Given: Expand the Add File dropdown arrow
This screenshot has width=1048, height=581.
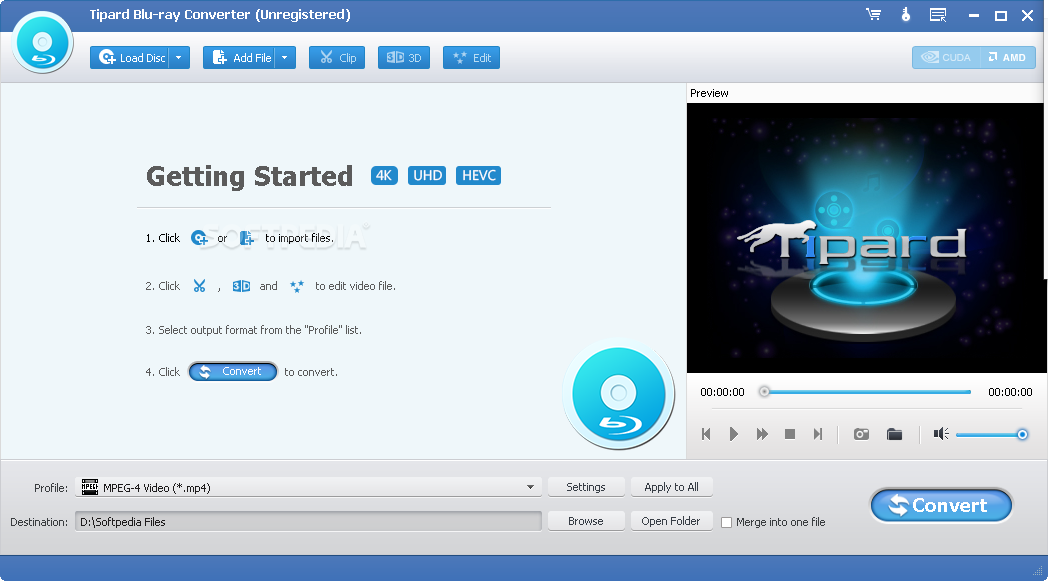Looking at the screenshot, I should point(285,58).
